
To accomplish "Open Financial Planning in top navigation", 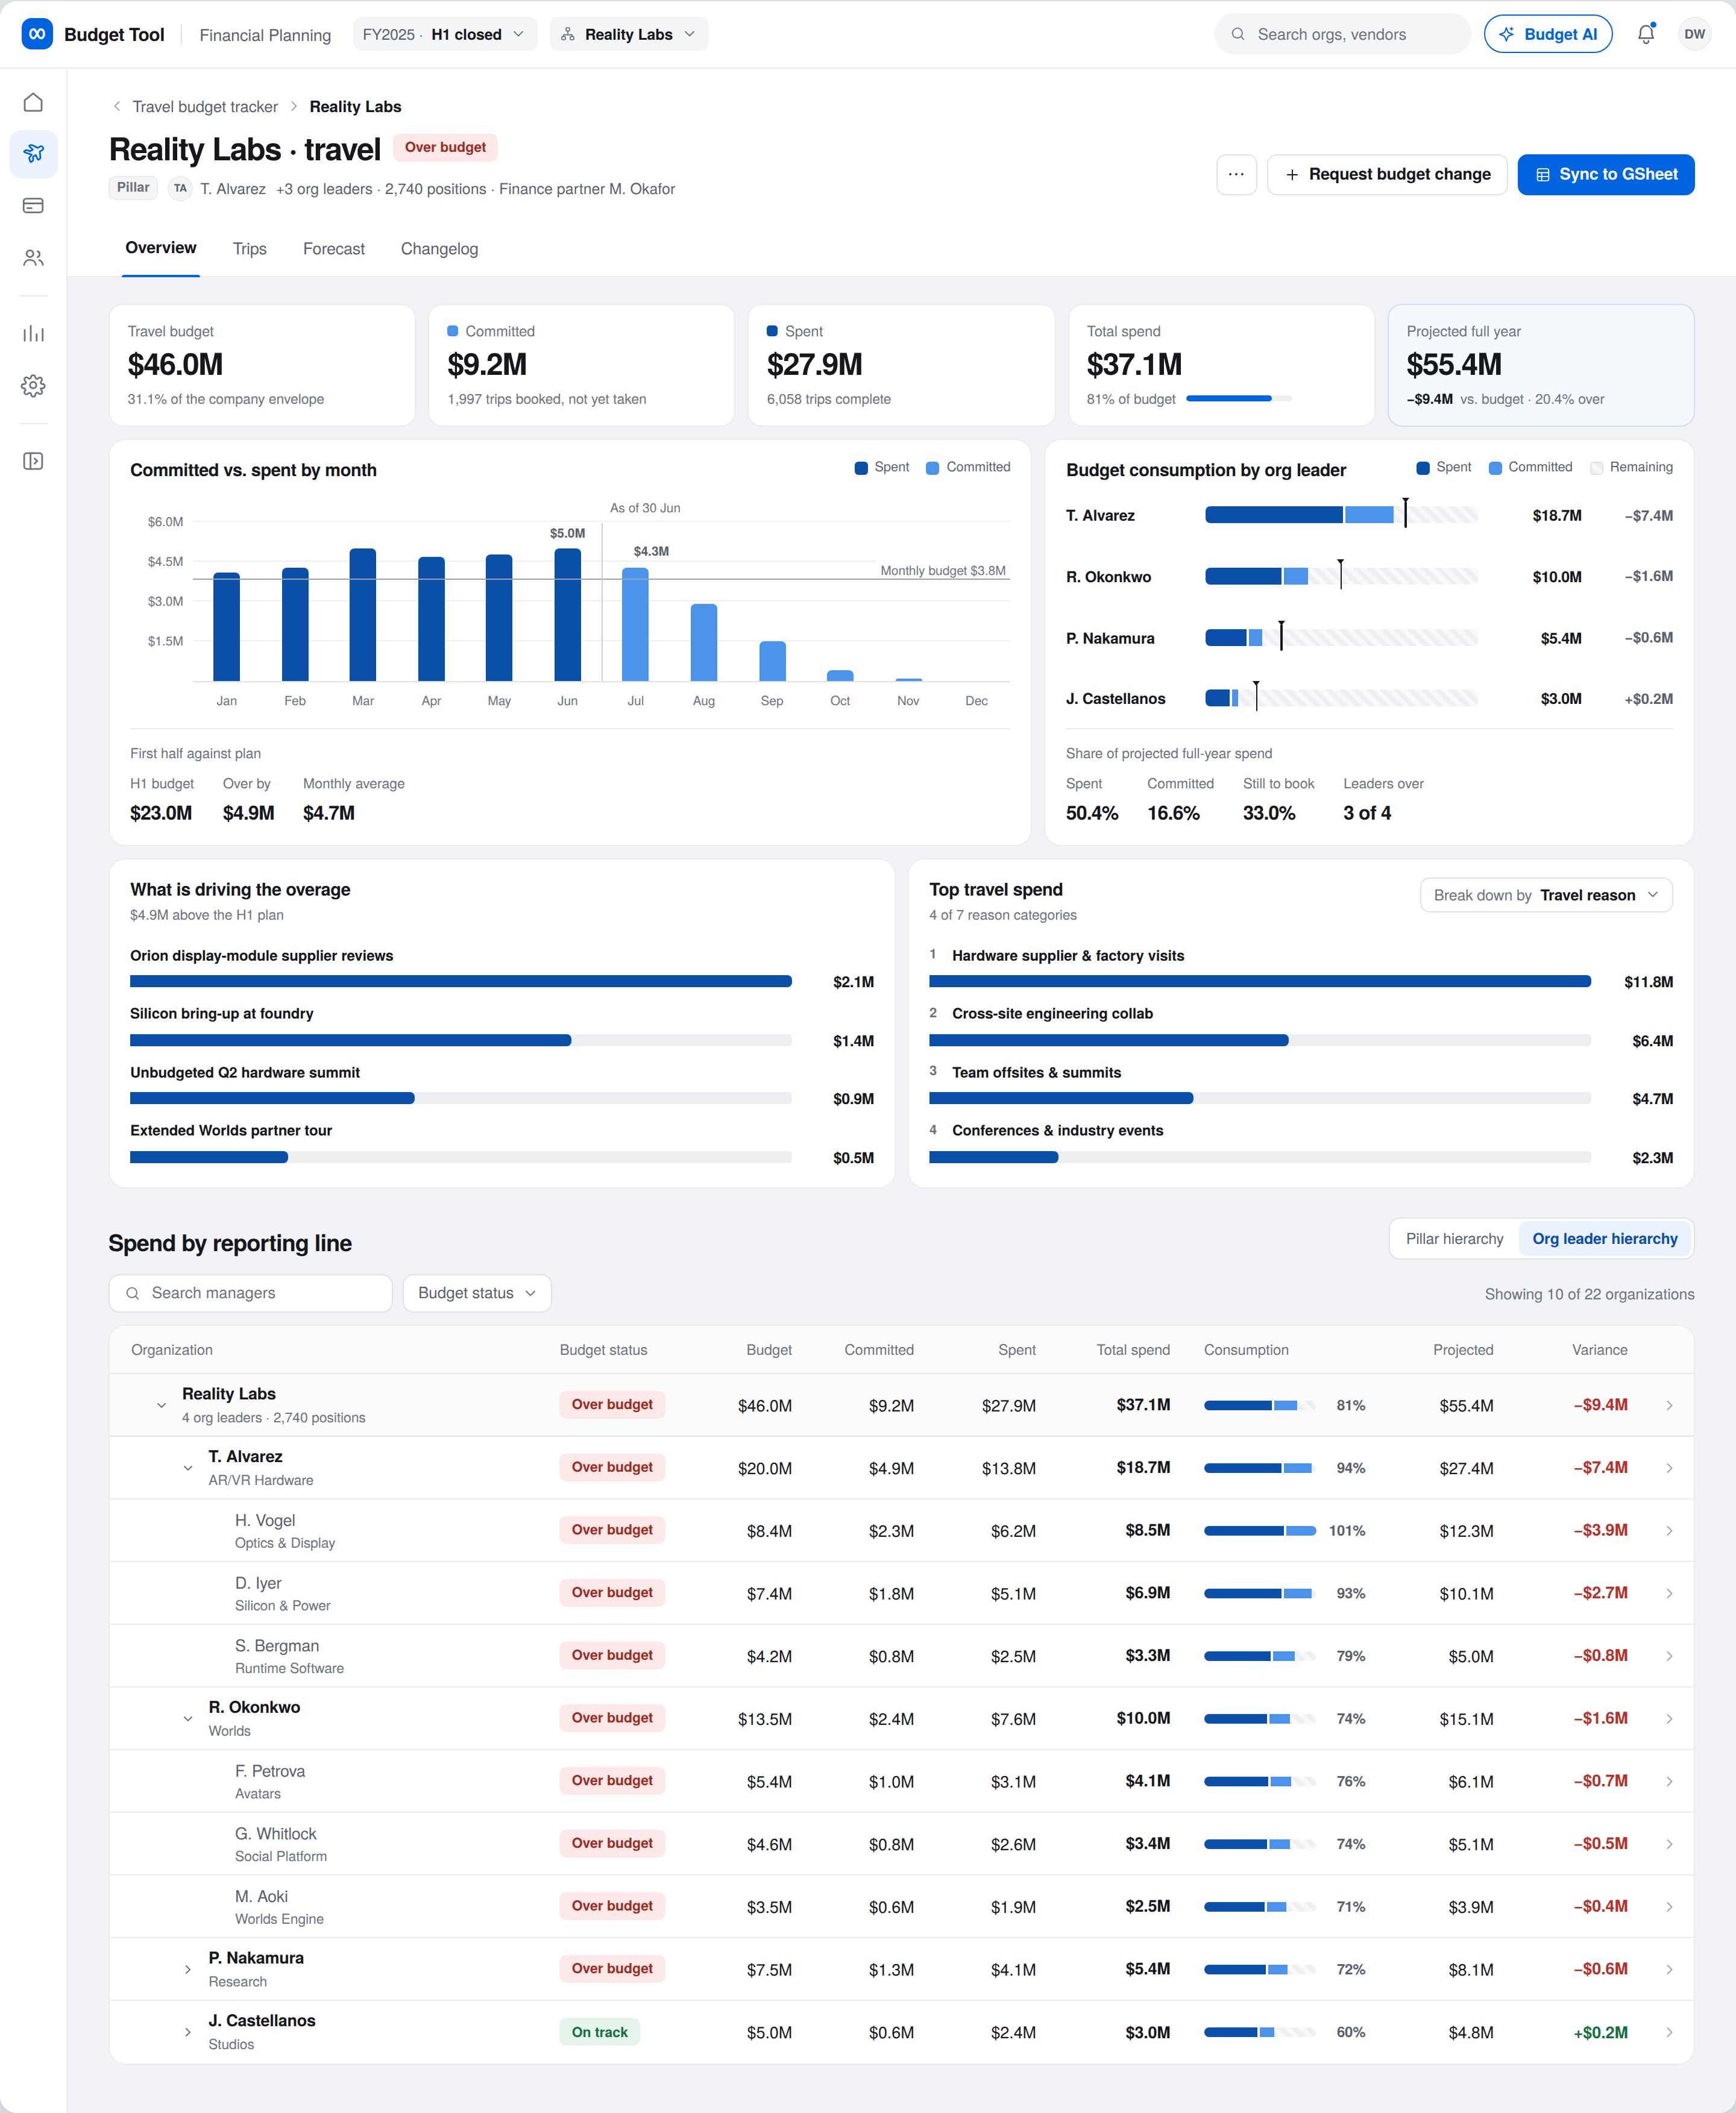I will 265,35.
